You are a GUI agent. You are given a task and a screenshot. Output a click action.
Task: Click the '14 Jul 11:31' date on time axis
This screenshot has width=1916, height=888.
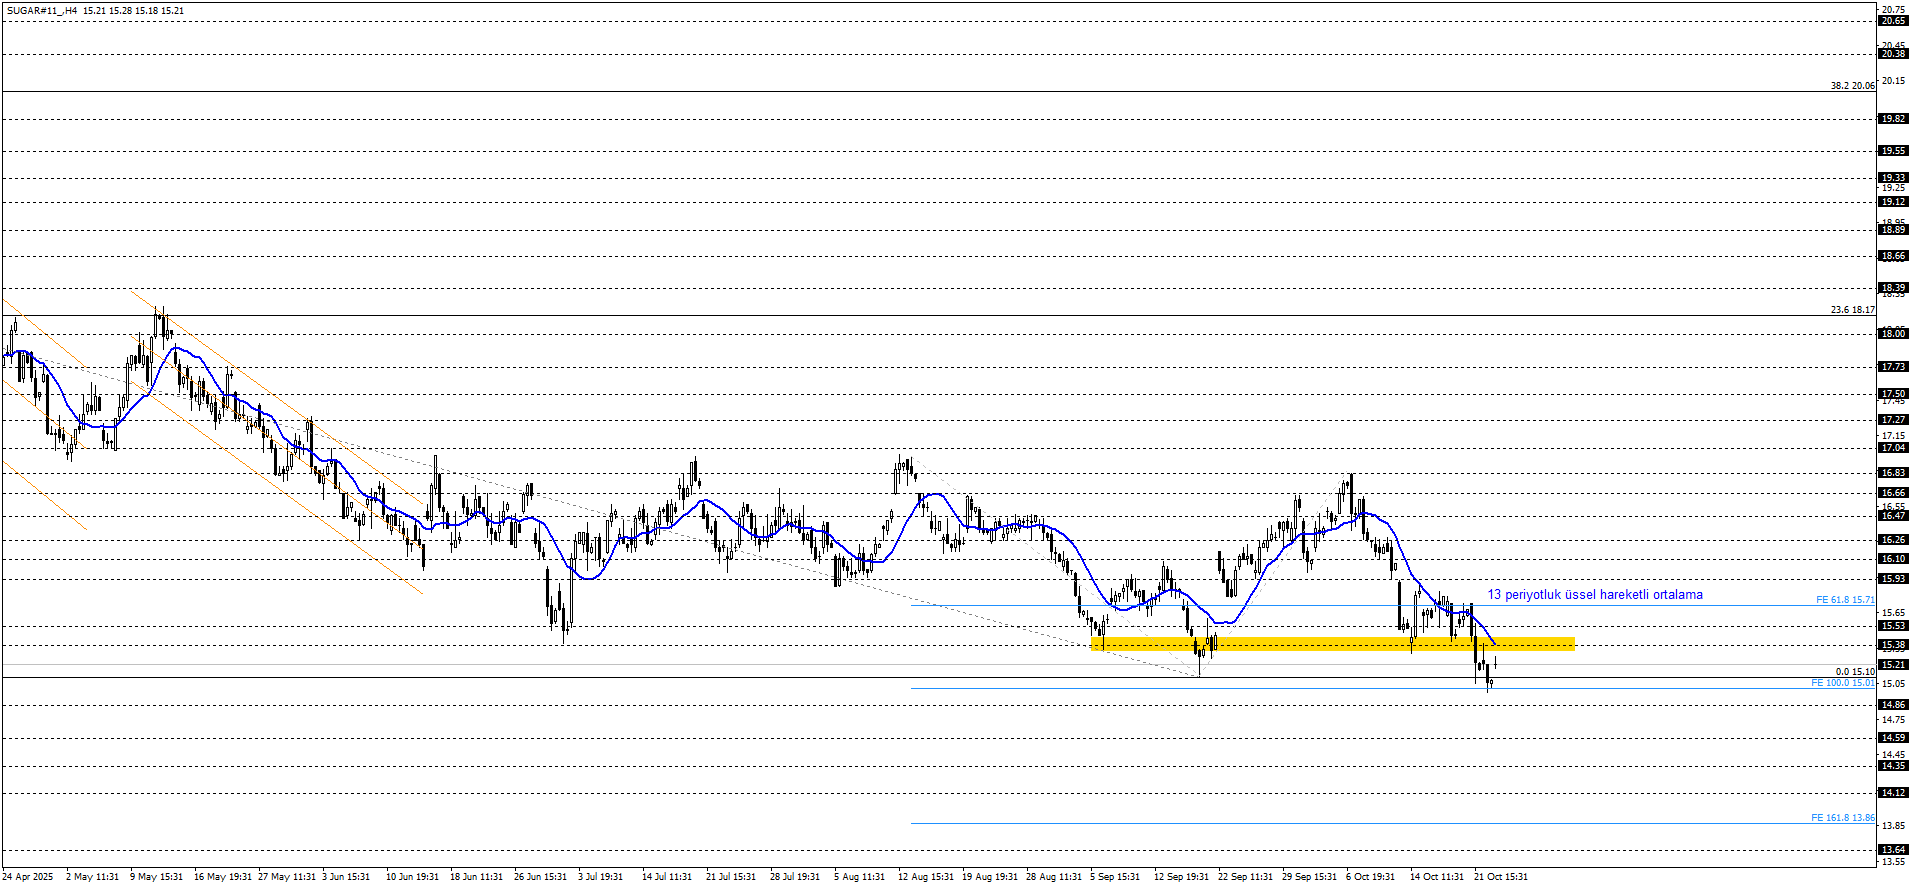pyautogui.click(x=667, y=877)
